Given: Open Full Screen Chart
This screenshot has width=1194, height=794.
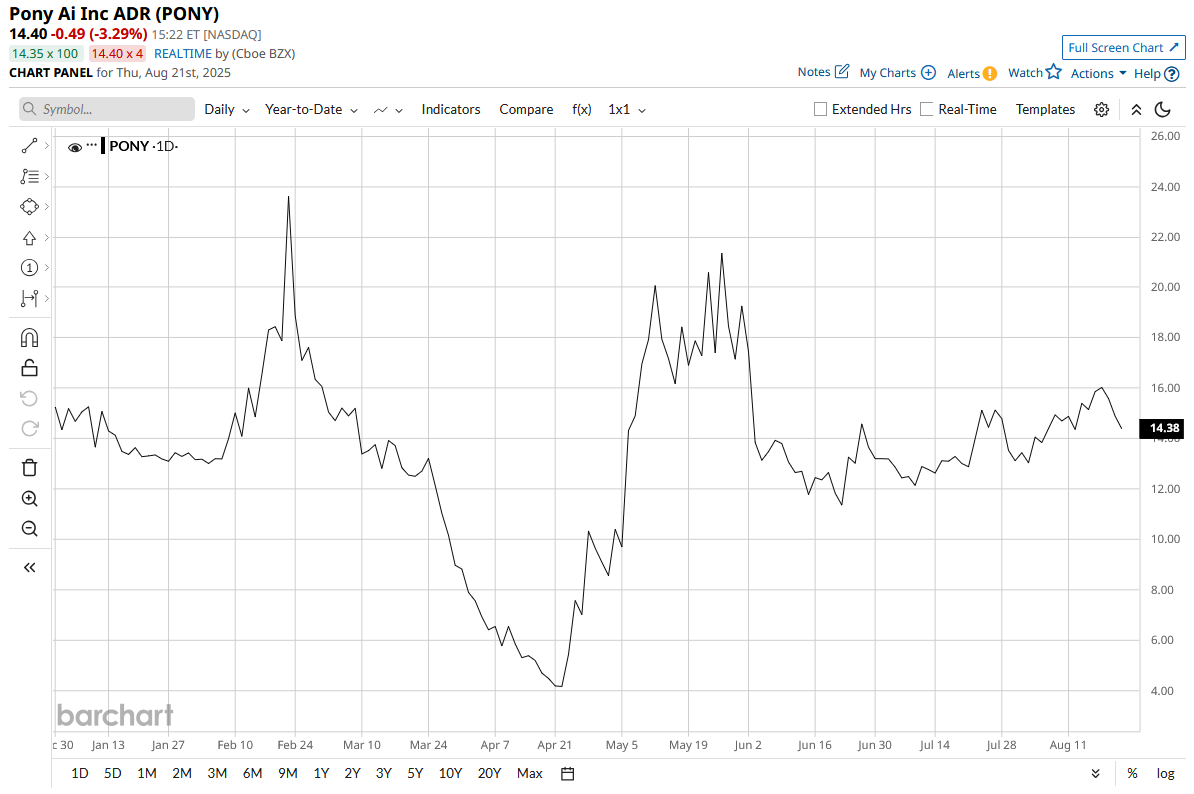Looking at the screenshot, I should 1123,47.
